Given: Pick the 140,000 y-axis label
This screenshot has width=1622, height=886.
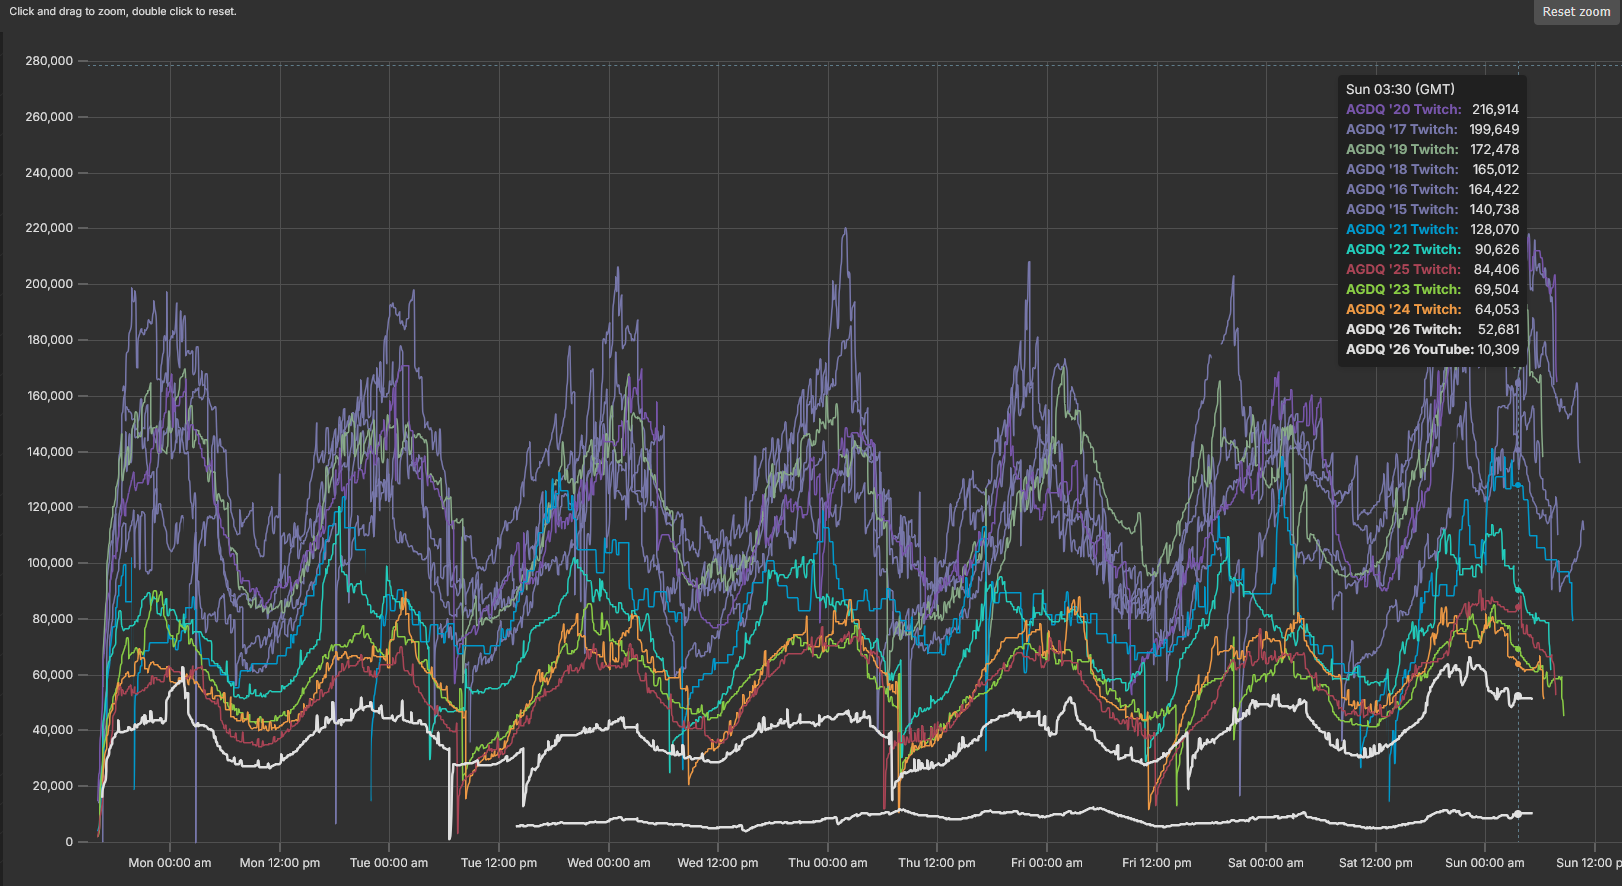Looking at the screenshot, I should pyautogui.click(x=49, y=452).
